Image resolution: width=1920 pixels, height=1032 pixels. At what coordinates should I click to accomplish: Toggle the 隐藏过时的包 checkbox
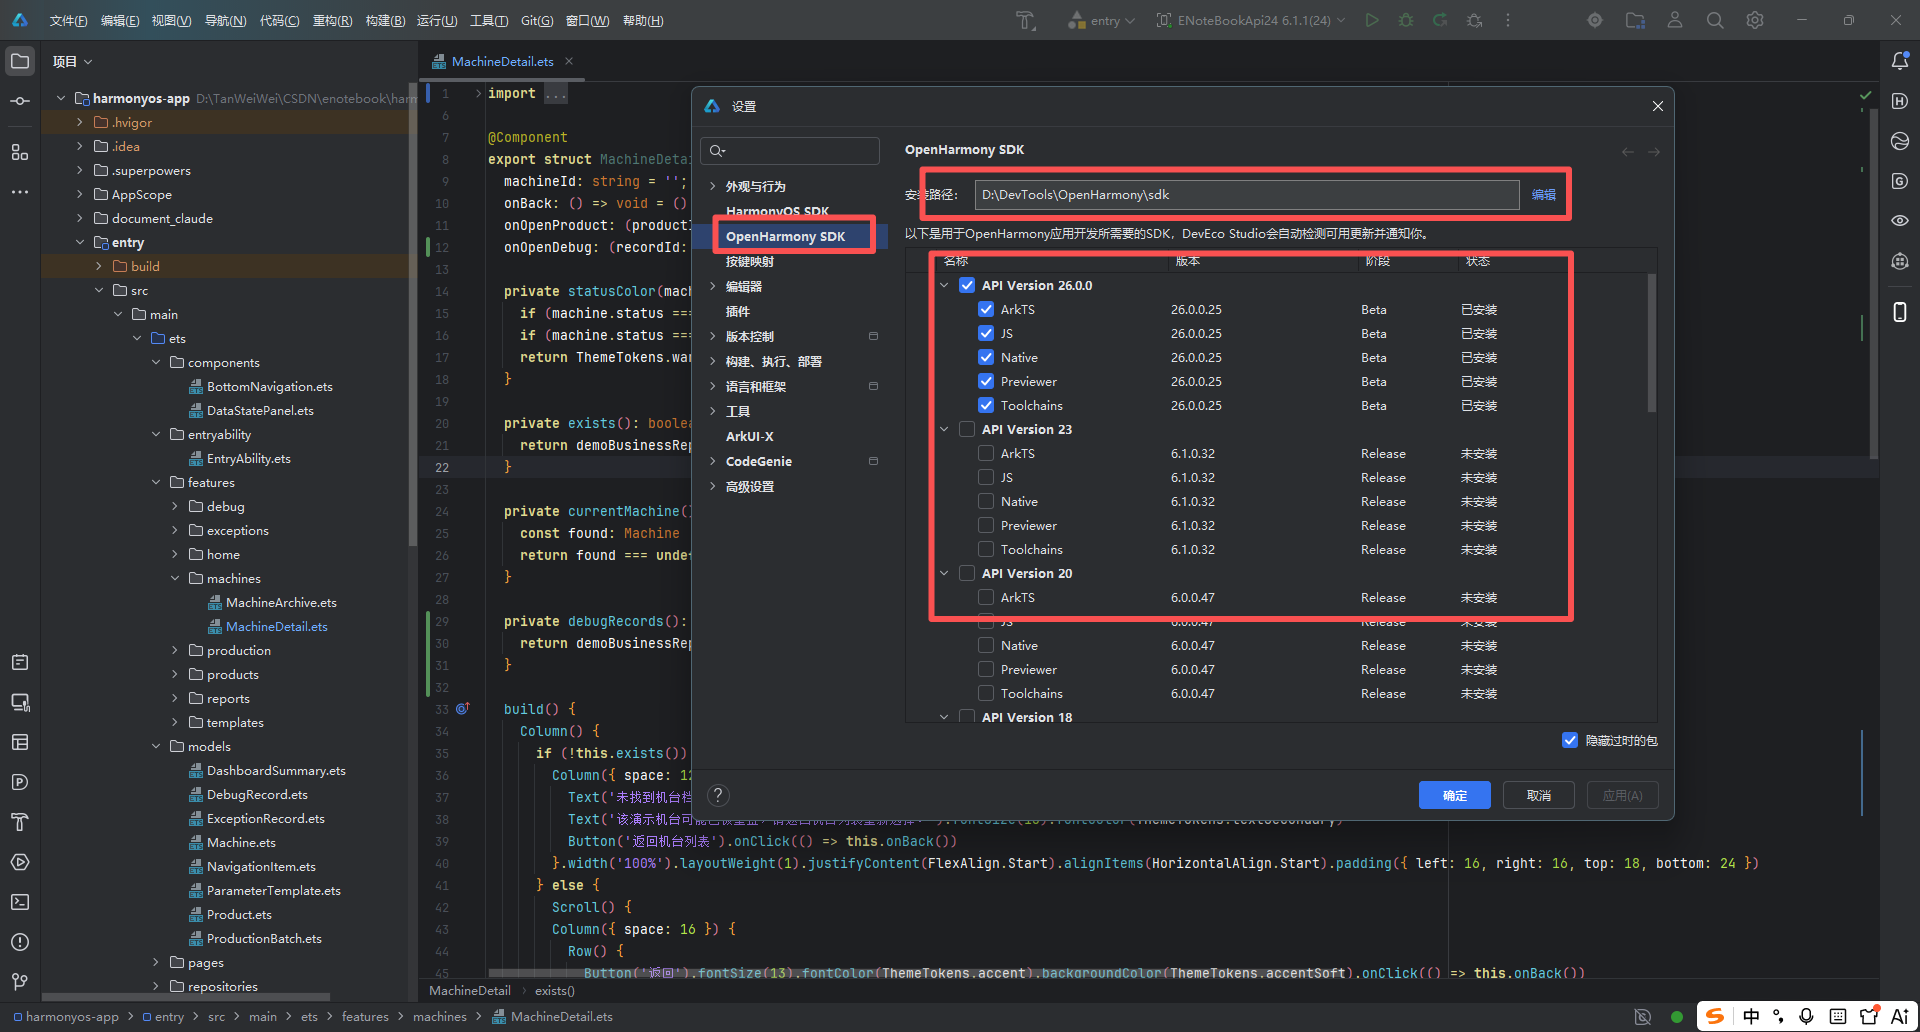tap(1570, 740)
